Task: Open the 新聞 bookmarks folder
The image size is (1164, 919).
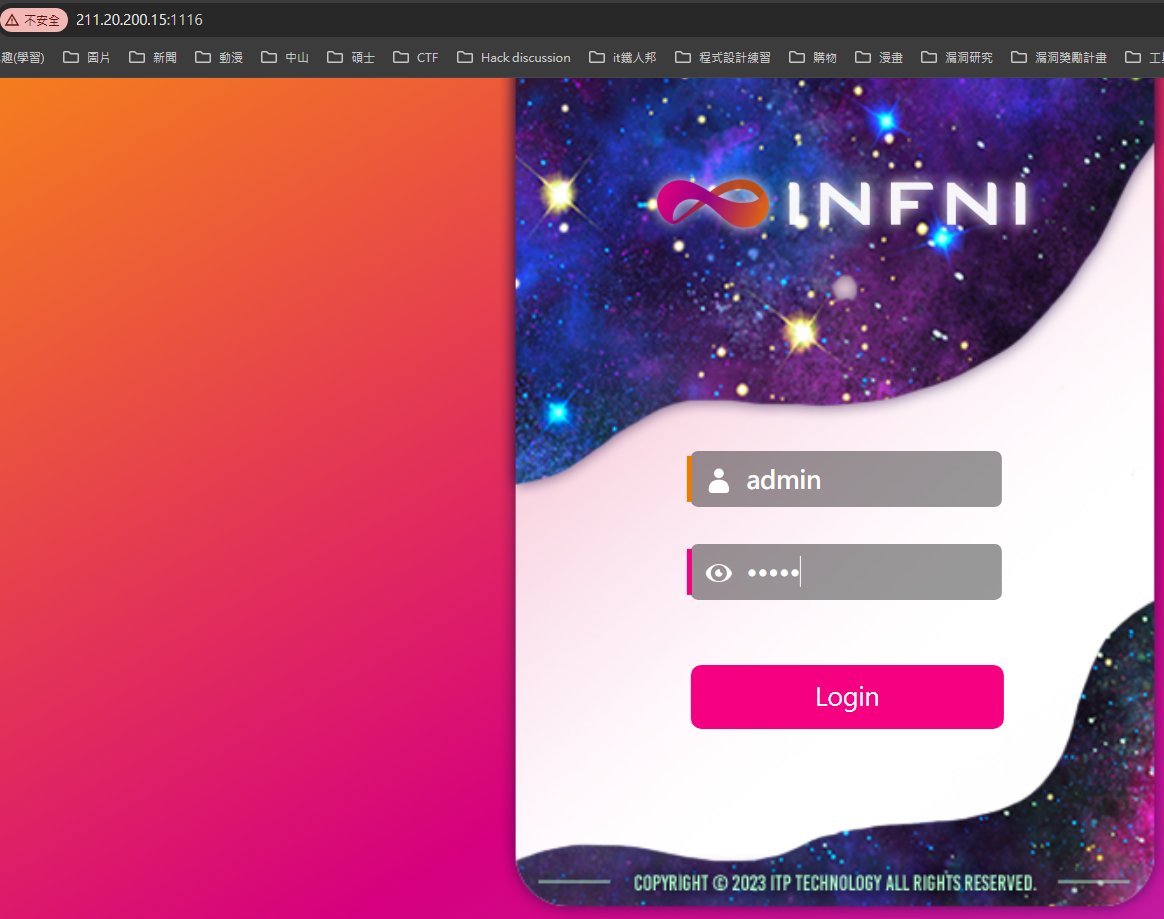Action: [x=153, y=57]
